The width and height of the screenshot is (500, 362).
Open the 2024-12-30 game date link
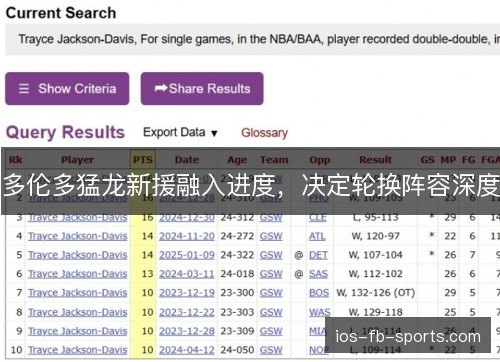(187, 217)
